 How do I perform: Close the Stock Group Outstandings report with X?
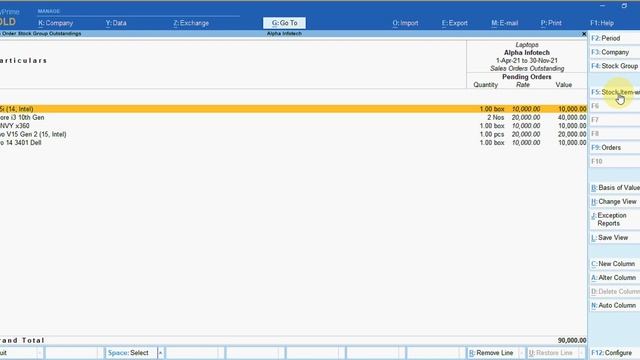click(x=584, y=34)
